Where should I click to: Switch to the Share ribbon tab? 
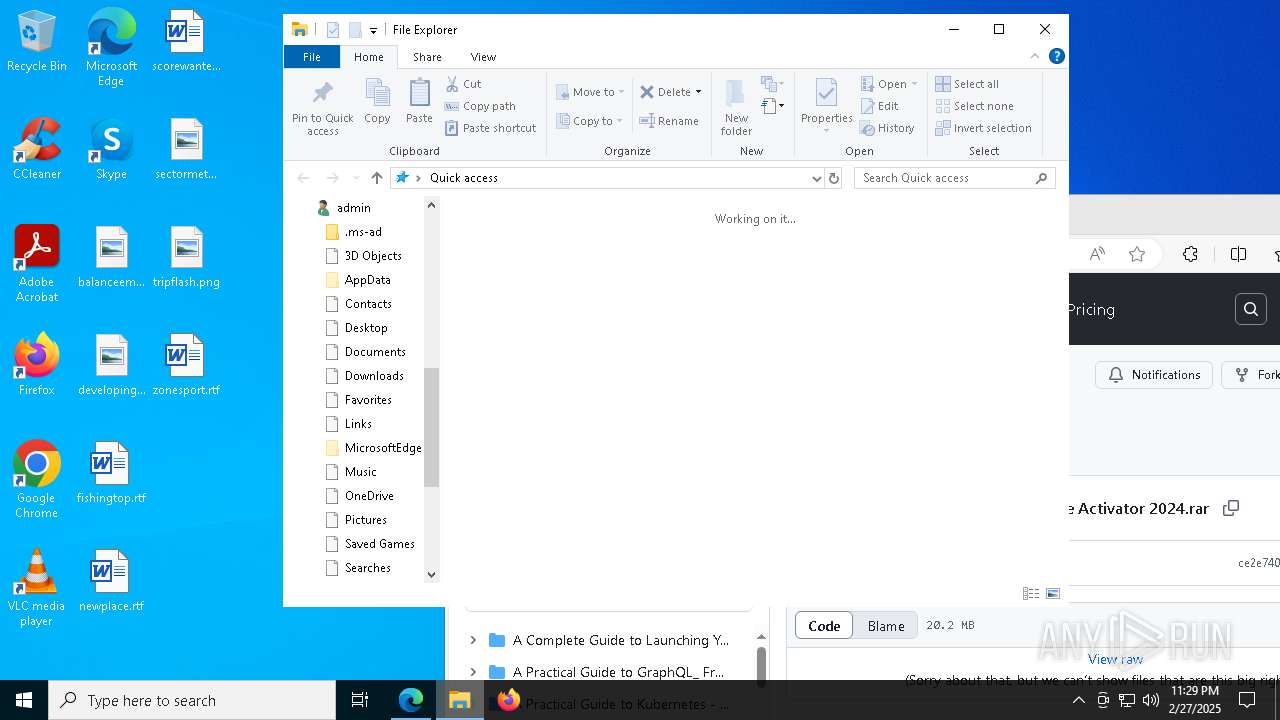pyautogui.click(x=427, y=57)
